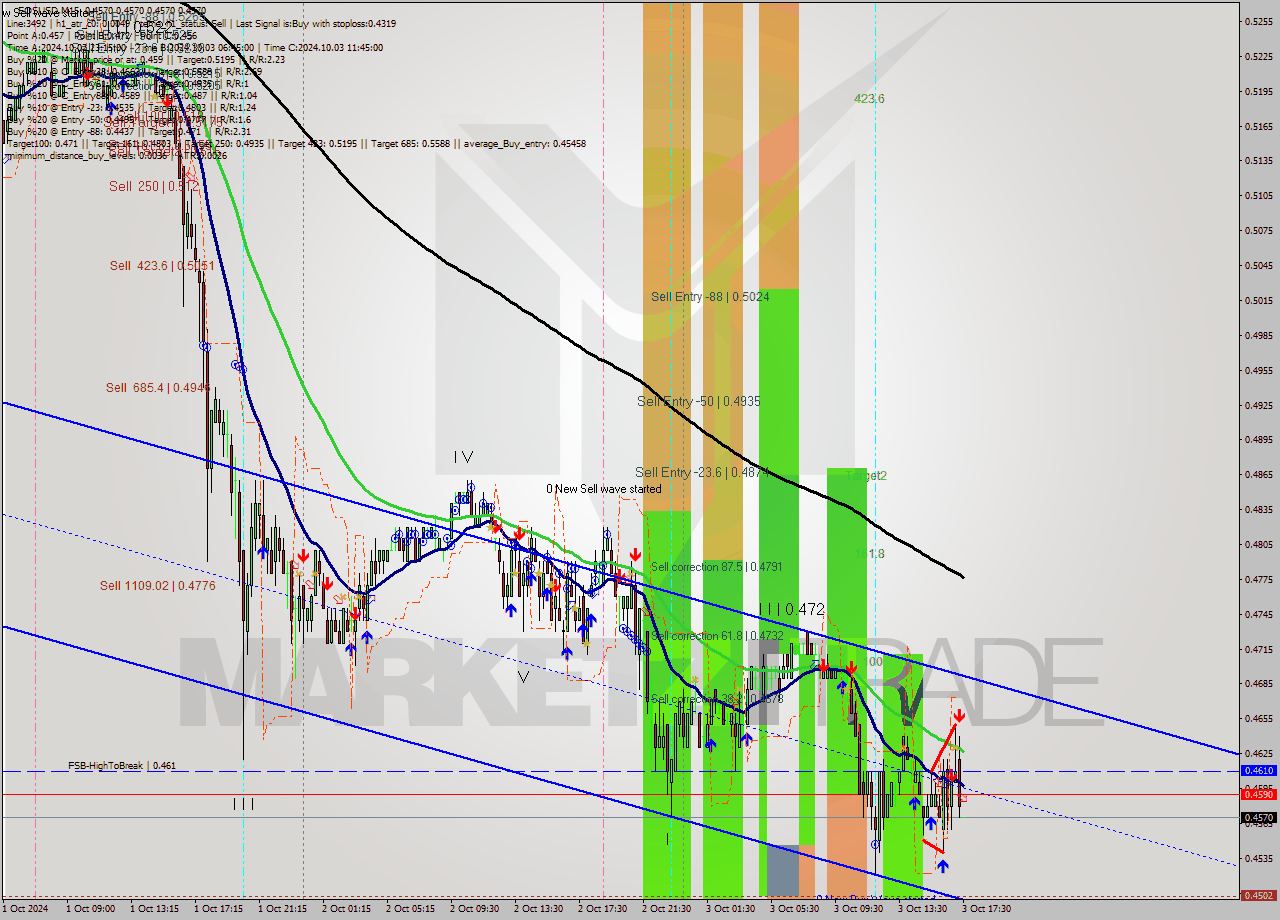Click the rightmost red sell arrow above the latest candle
Image resolution: width=1280 pixels, height=920 pixels.
(x=959, y=716)
